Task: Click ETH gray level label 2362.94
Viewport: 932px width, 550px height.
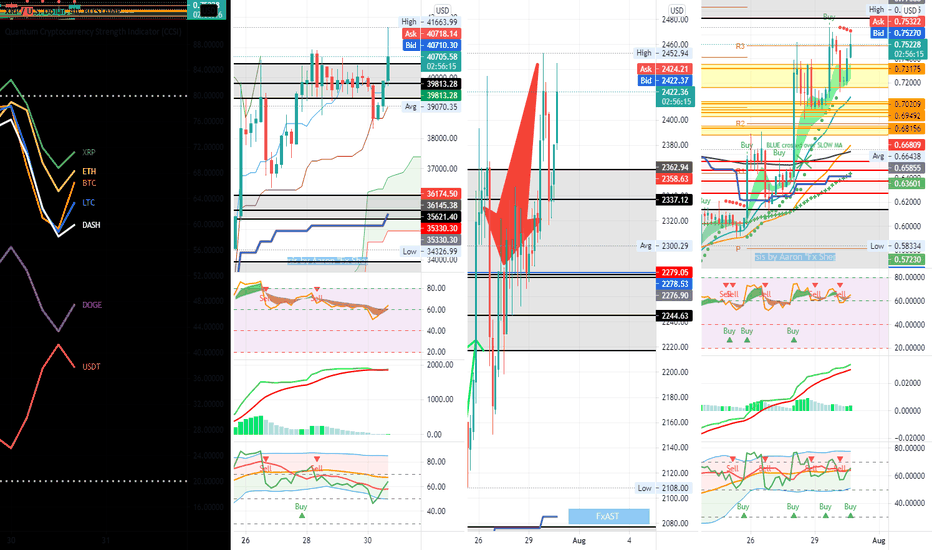Action: (674, 168)
